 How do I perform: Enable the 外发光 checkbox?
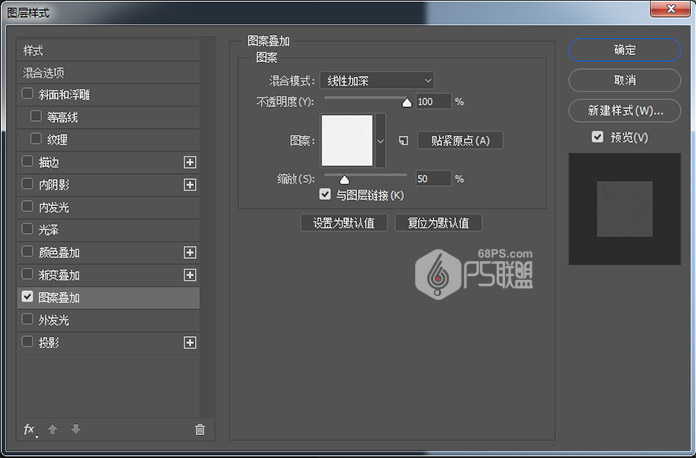tap(27, 319)
